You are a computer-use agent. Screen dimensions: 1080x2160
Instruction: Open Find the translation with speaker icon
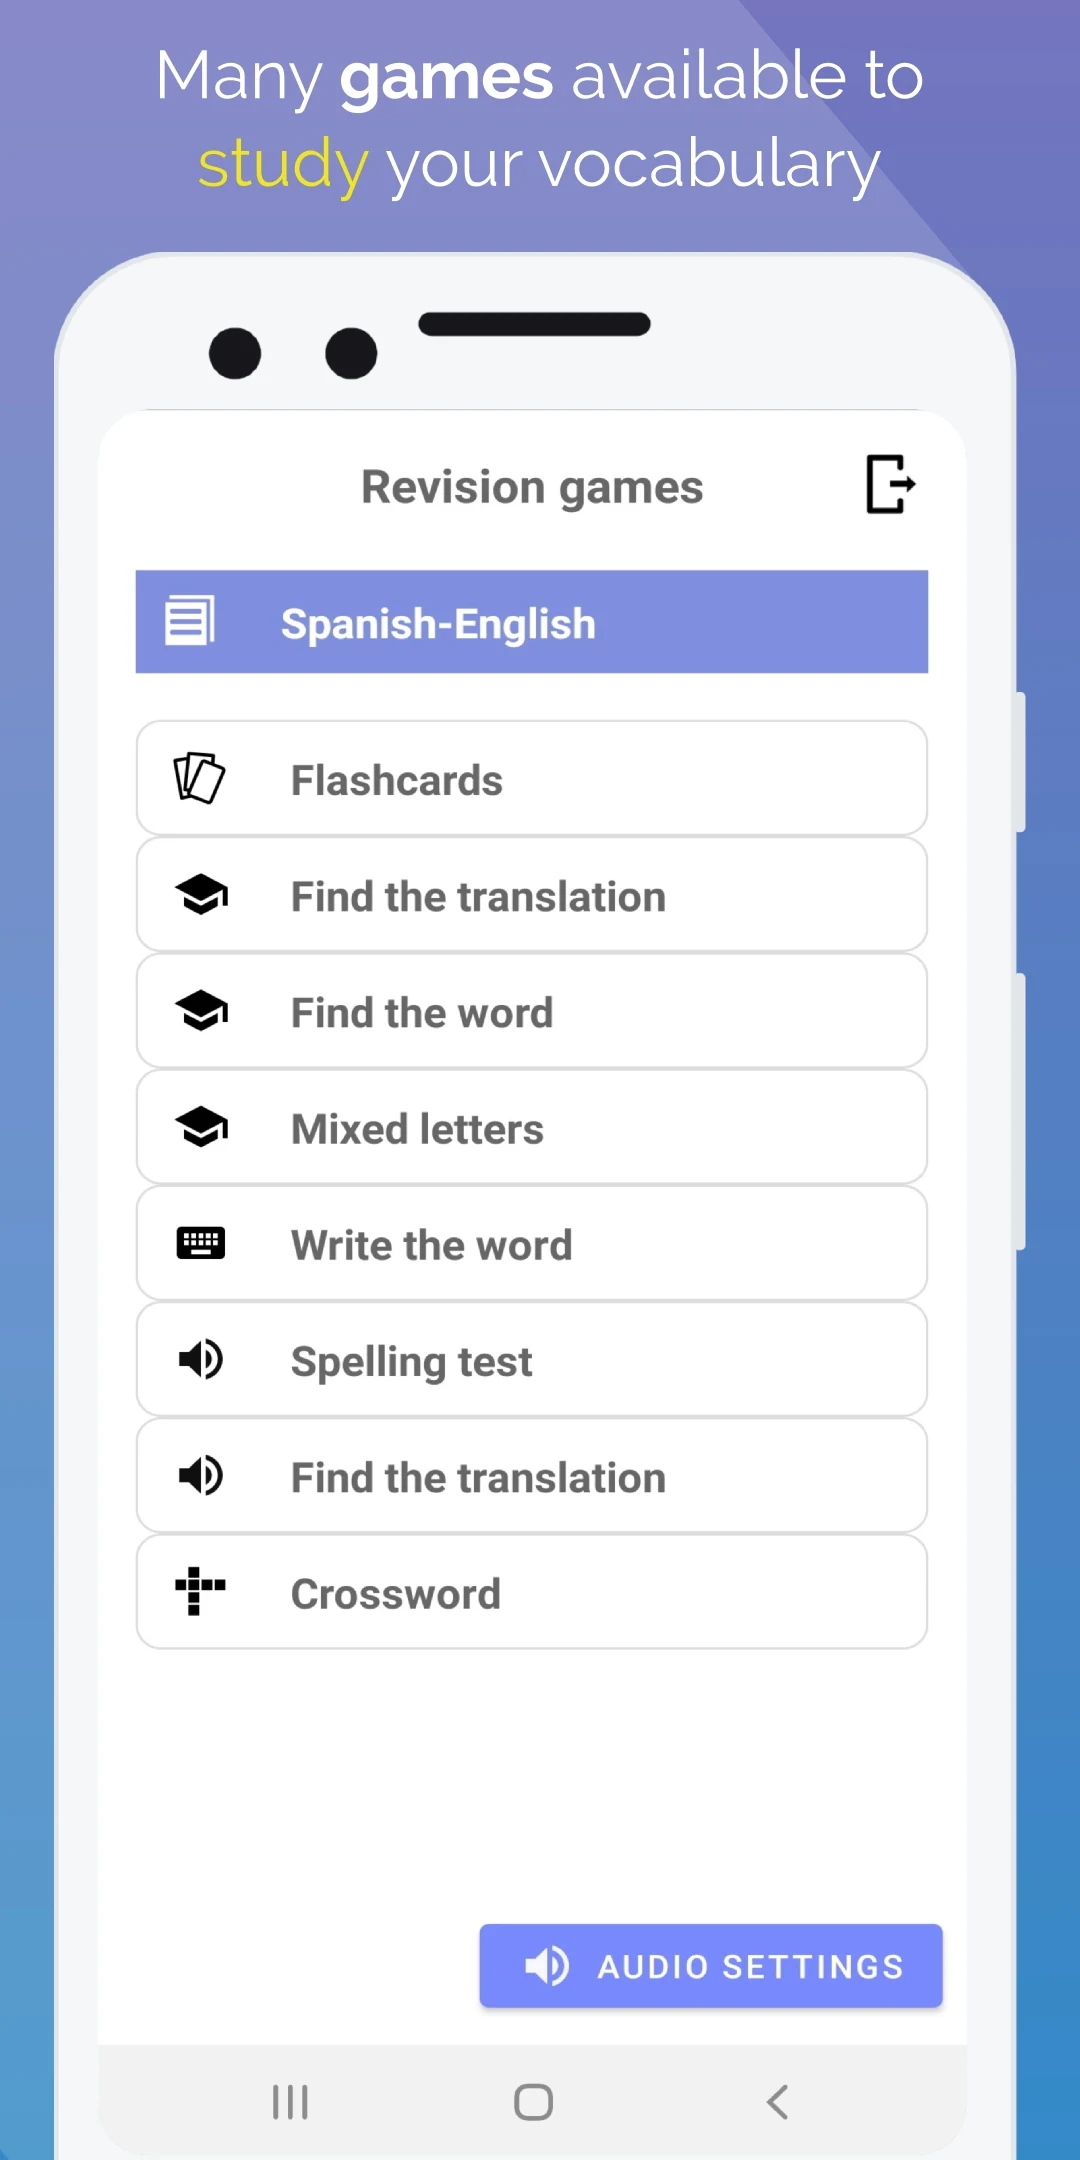coord(531,1476)
